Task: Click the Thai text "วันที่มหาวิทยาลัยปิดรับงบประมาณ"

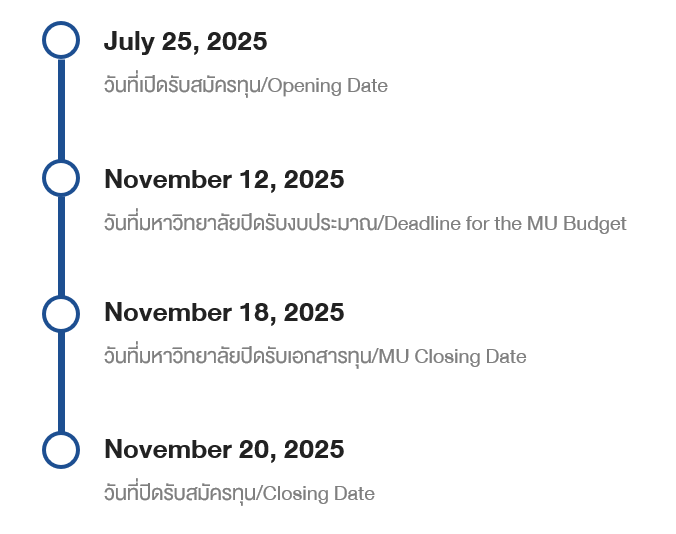Action: [240, 224]
